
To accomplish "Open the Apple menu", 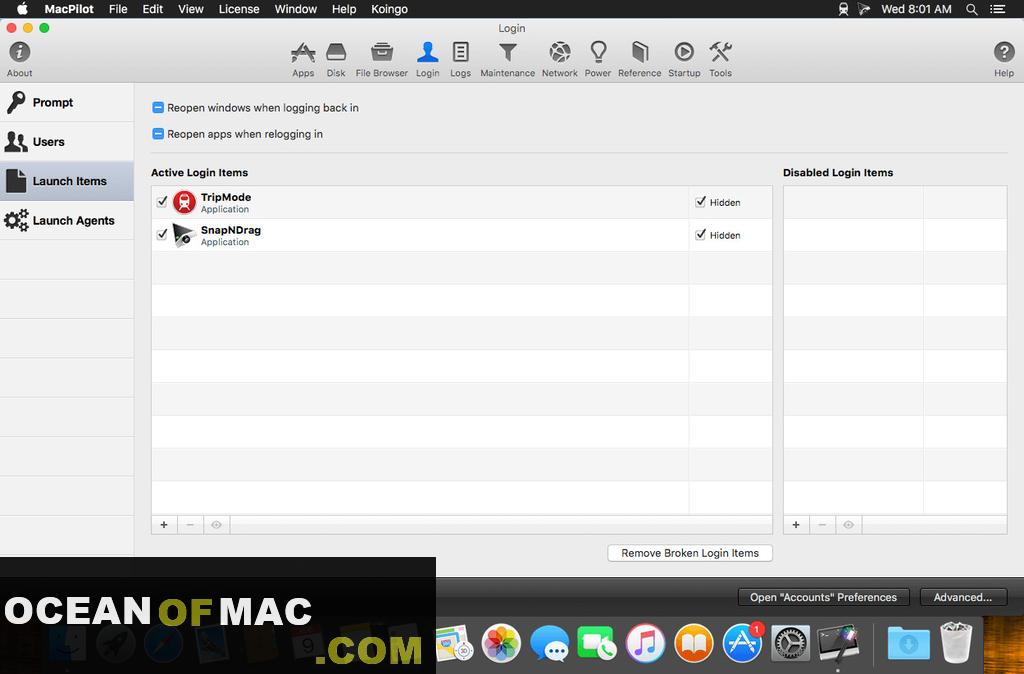I will pyautogui.click(x=22, y=9).
